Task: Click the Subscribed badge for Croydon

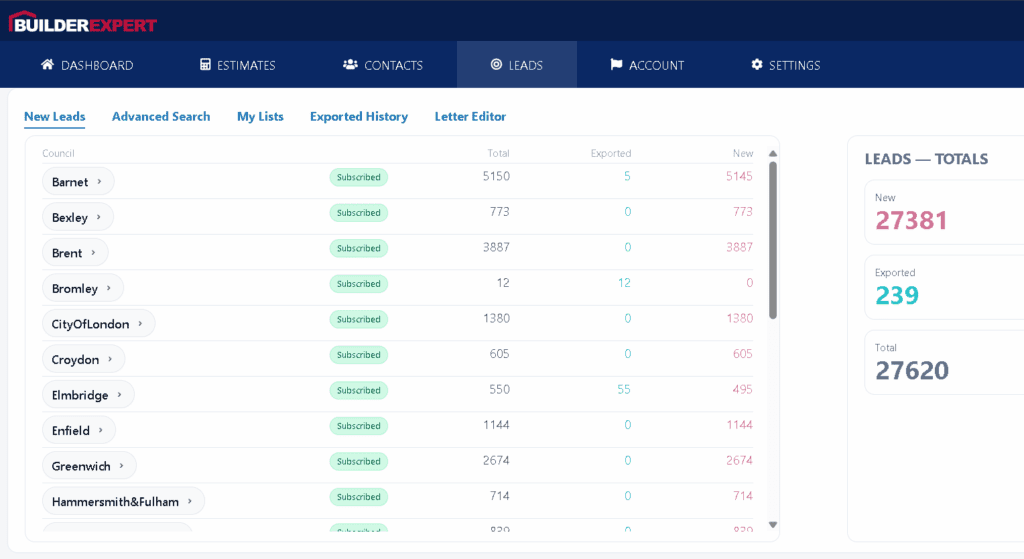Action: pyautogui.click(x=359, y=355)
